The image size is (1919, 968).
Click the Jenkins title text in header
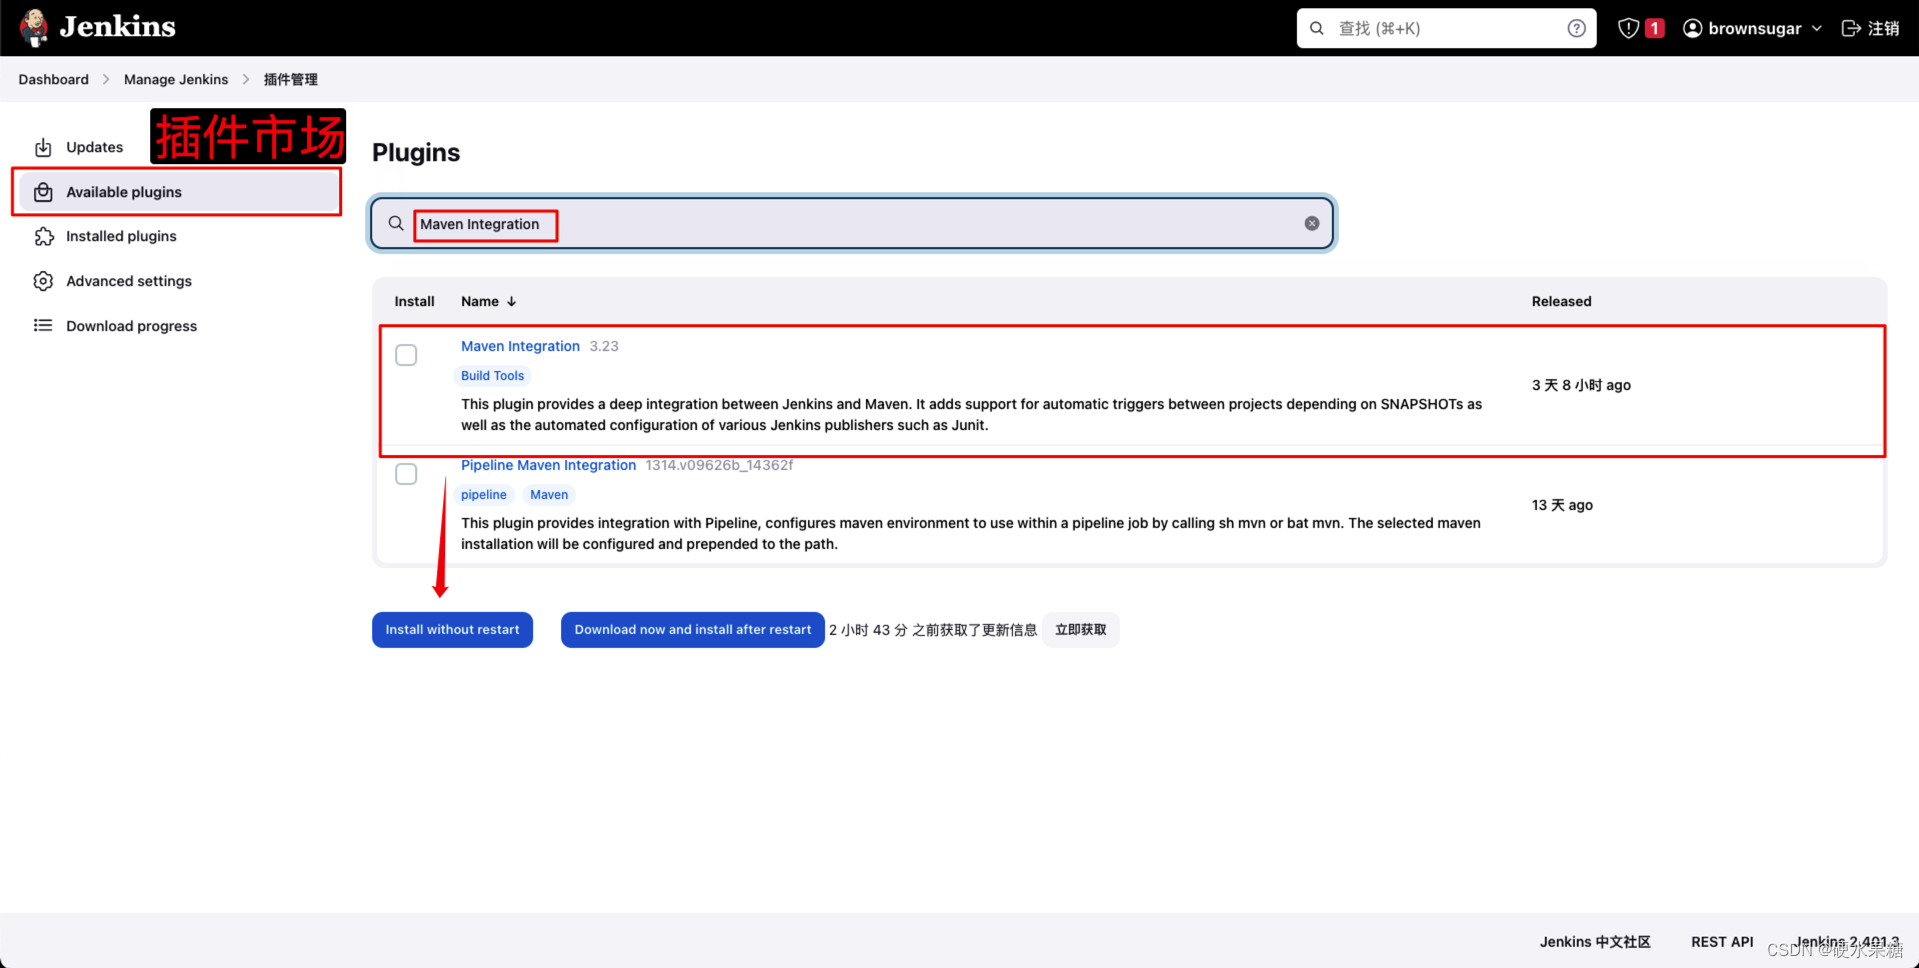(117, 27)
